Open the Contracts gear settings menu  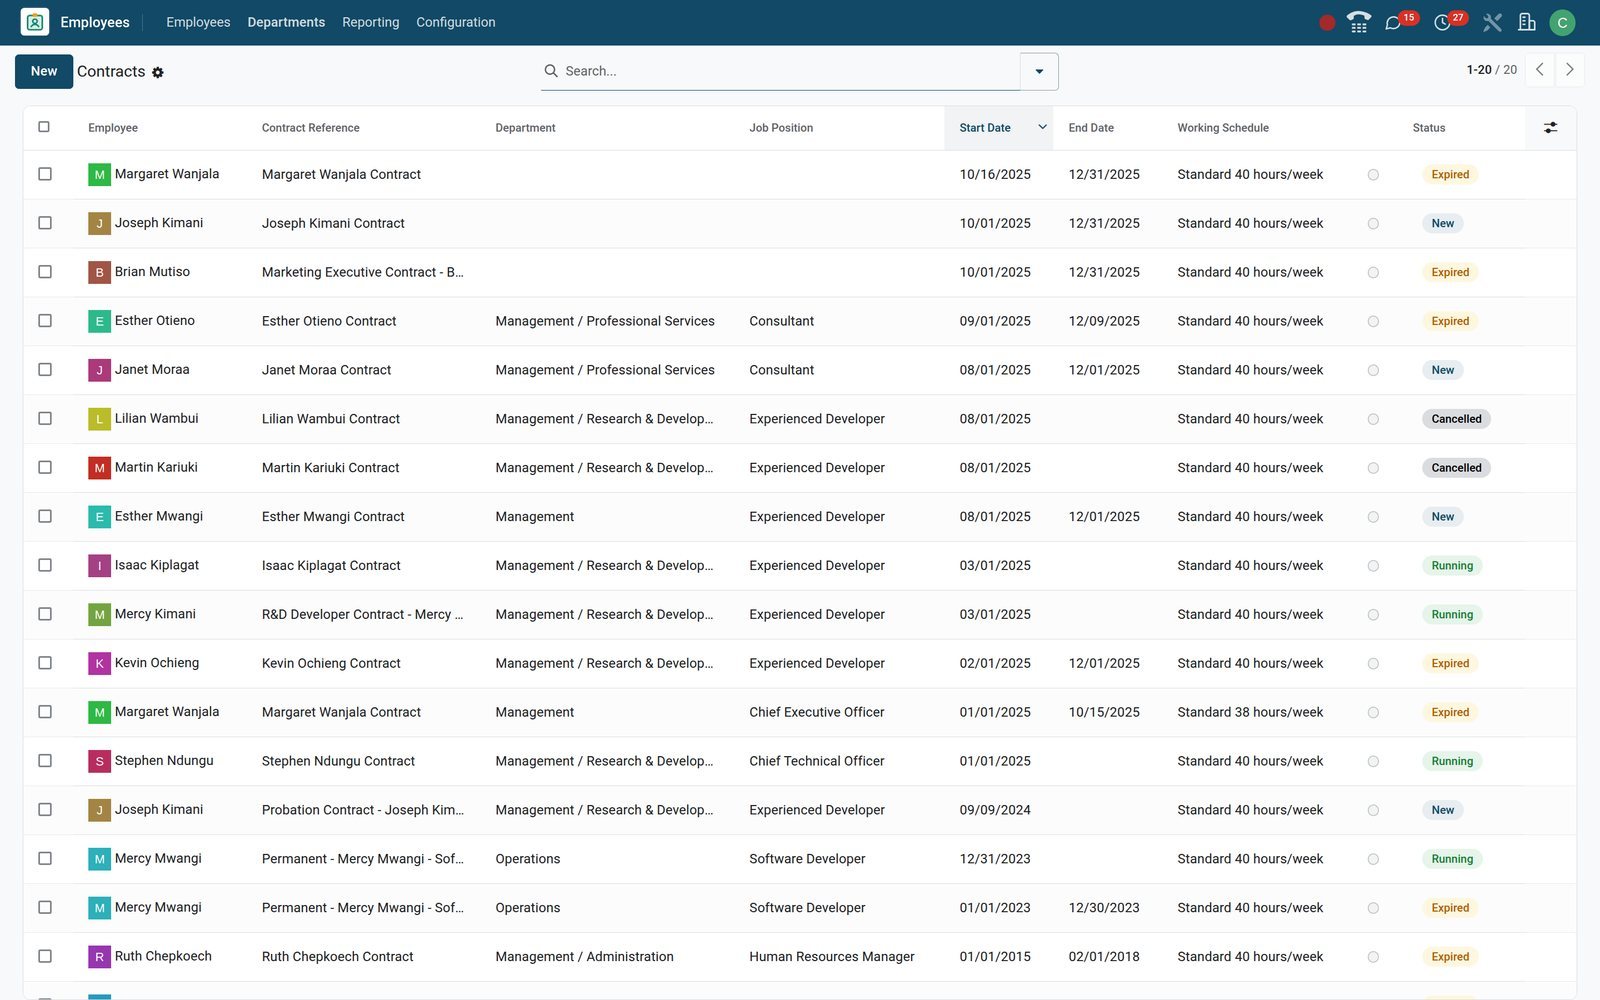158,72
